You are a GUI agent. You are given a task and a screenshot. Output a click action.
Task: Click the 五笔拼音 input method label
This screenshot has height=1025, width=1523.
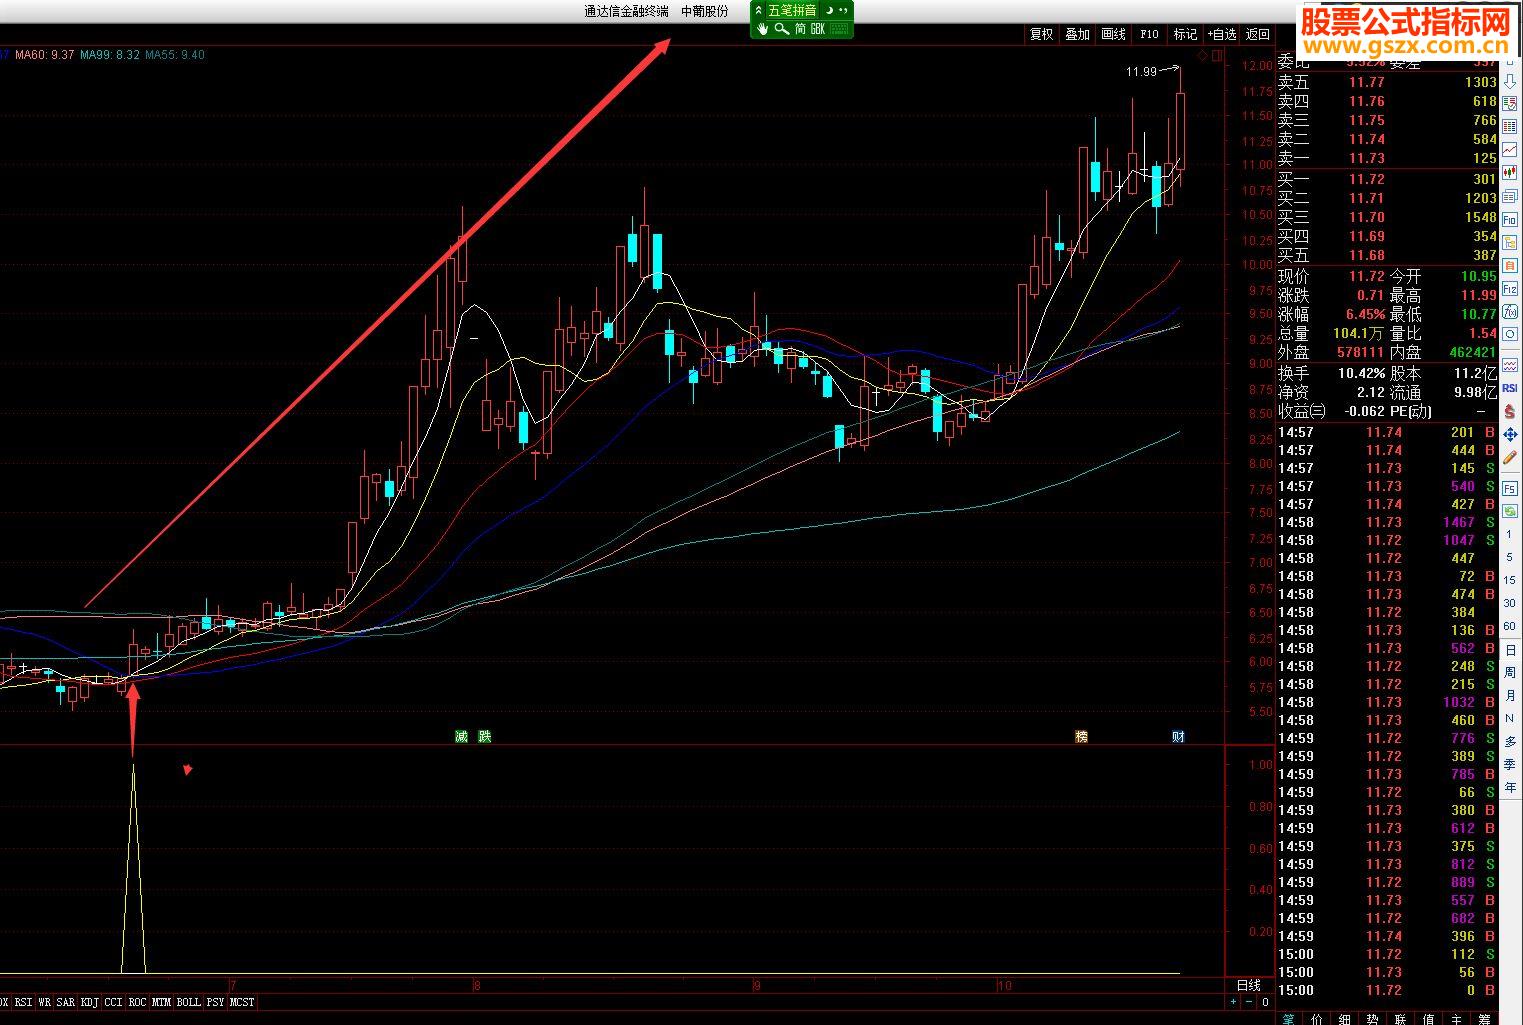(x=792, y=10)
